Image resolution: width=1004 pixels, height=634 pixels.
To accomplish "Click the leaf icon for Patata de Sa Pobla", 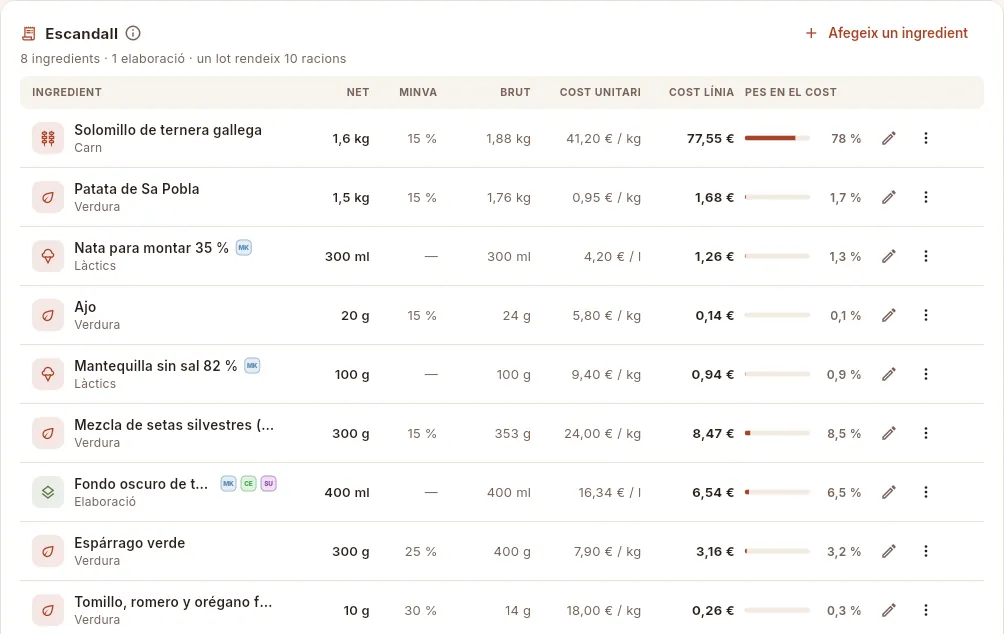I will pyautogui.click(x=48, y=197).
